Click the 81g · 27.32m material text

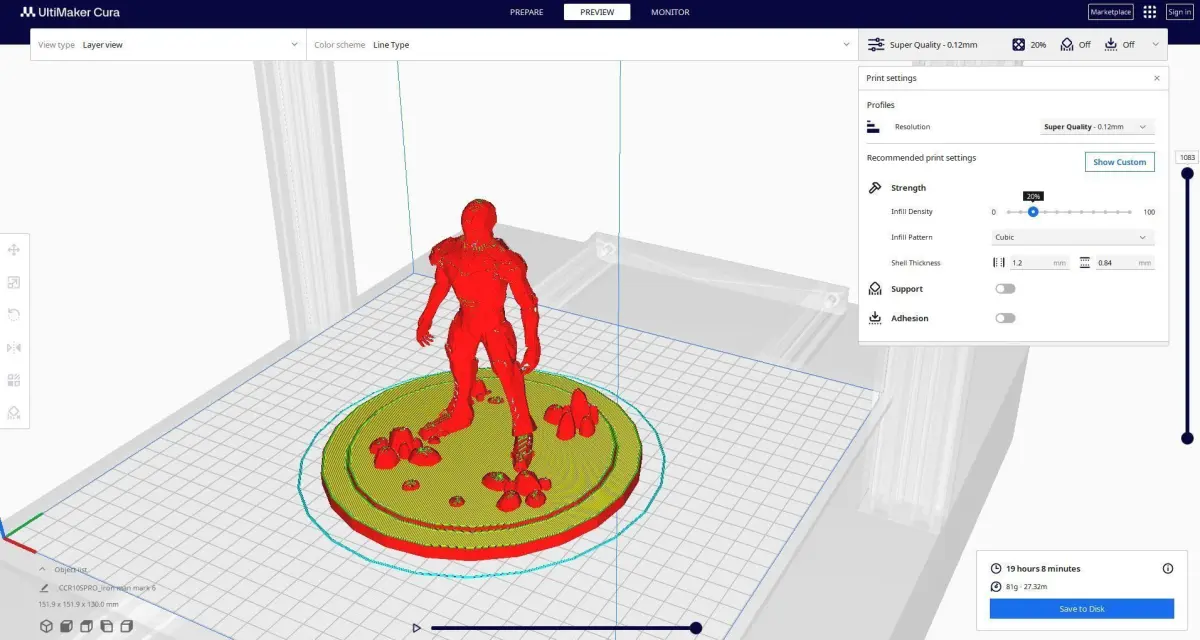(x=1027, y=587)
